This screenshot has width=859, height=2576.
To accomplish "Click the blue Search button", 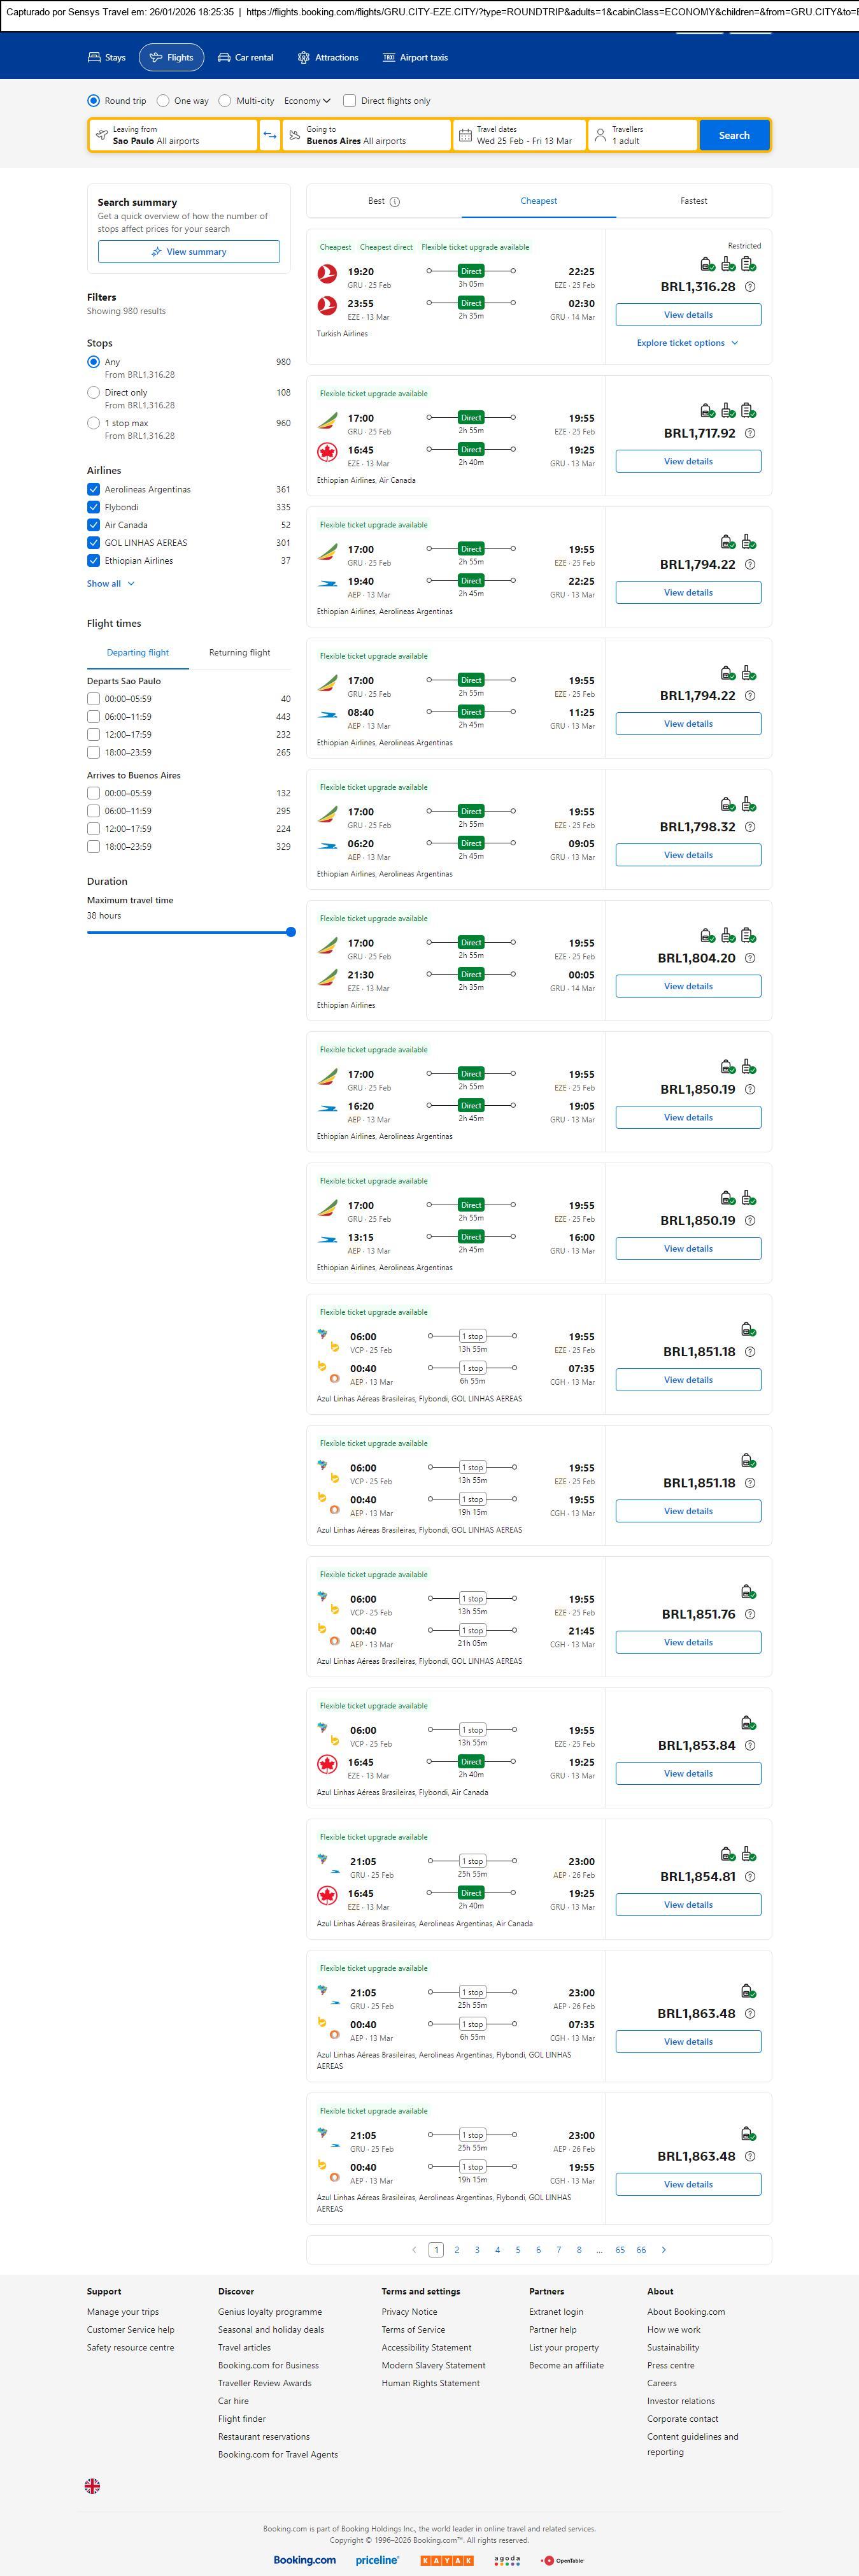I will point(733,135).
